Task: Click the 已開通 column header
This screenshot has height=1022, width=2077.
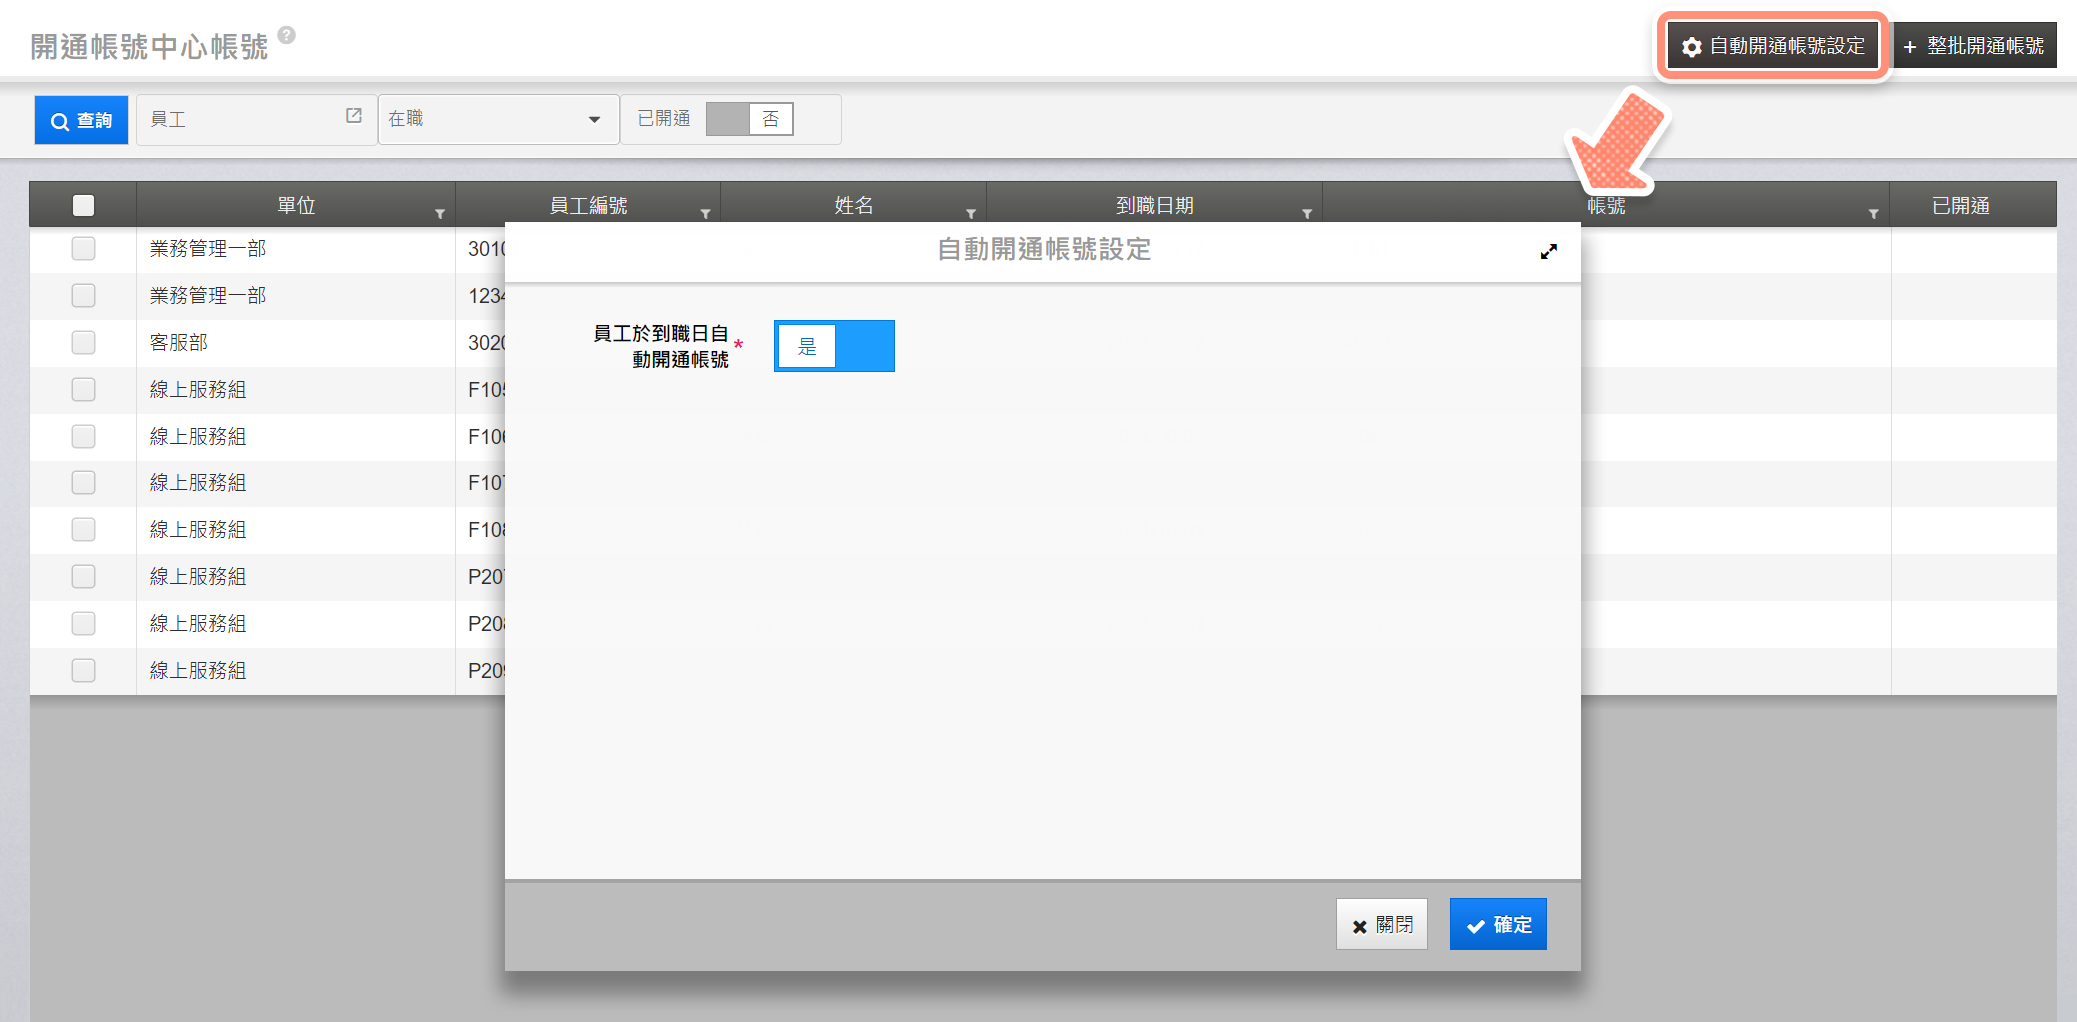Action: pyautogui.click(x=1960, y=205)
